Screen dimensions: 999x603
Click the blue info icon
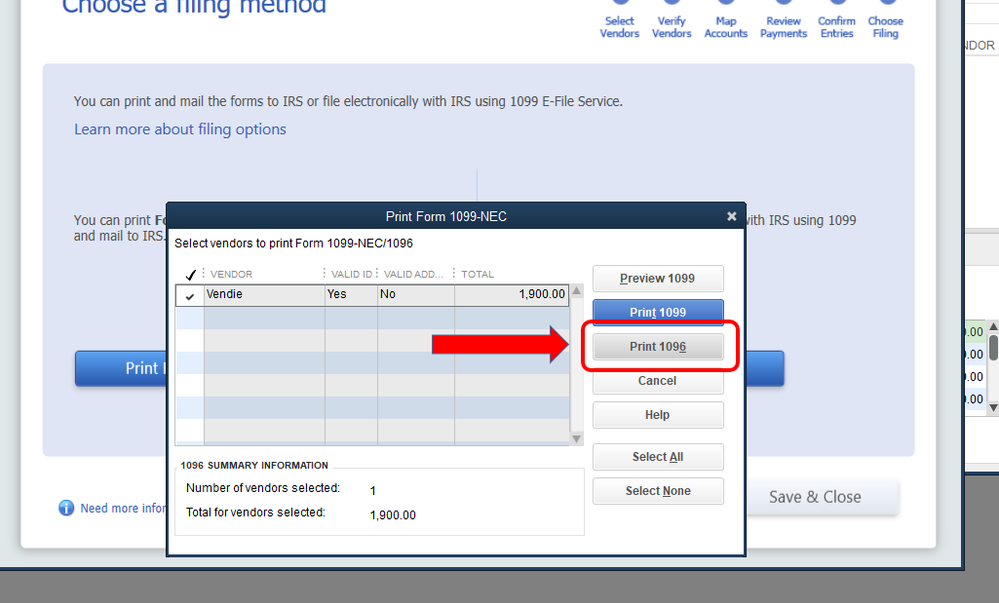(x=66, y=508)
